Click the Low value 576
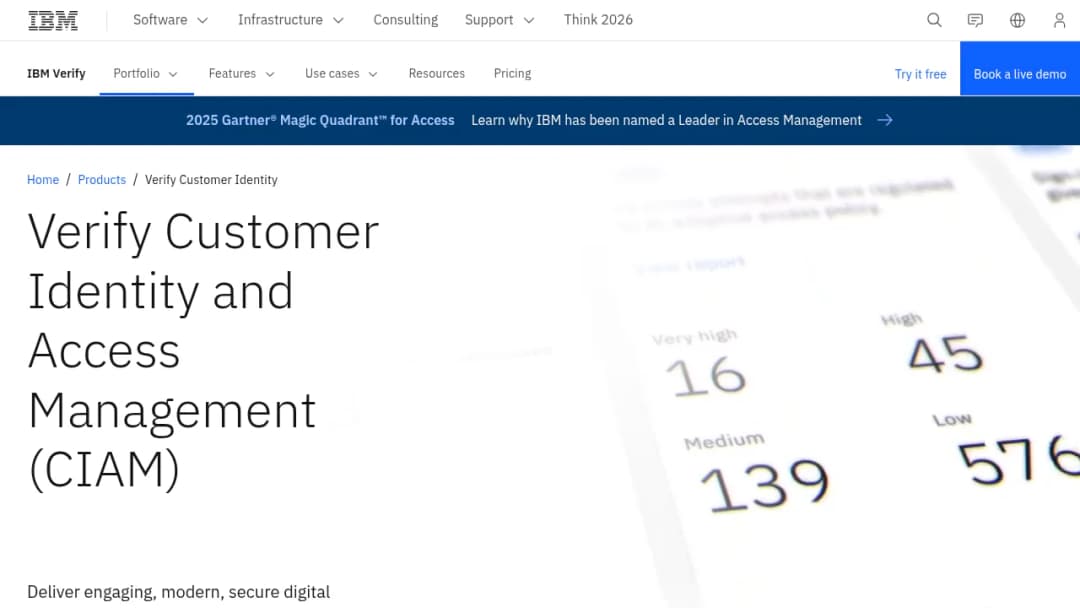1080x608 pixels. tap(1019, 458)
